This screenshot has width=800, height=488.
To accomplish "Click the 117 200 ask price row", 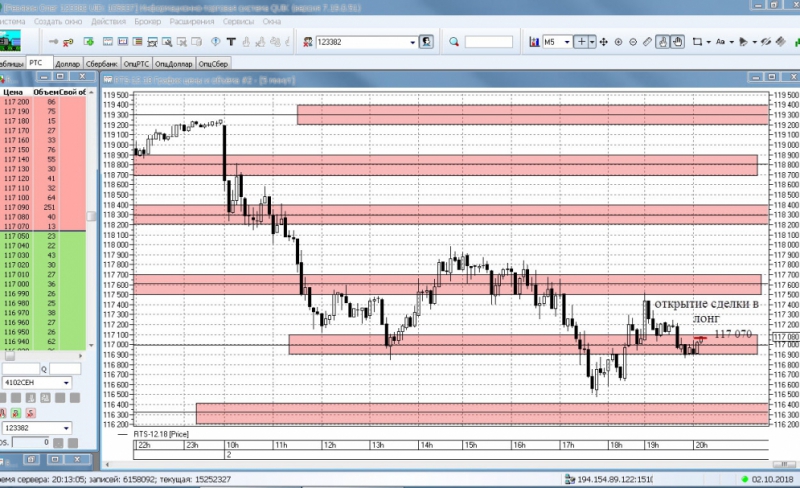I will 43,102.
